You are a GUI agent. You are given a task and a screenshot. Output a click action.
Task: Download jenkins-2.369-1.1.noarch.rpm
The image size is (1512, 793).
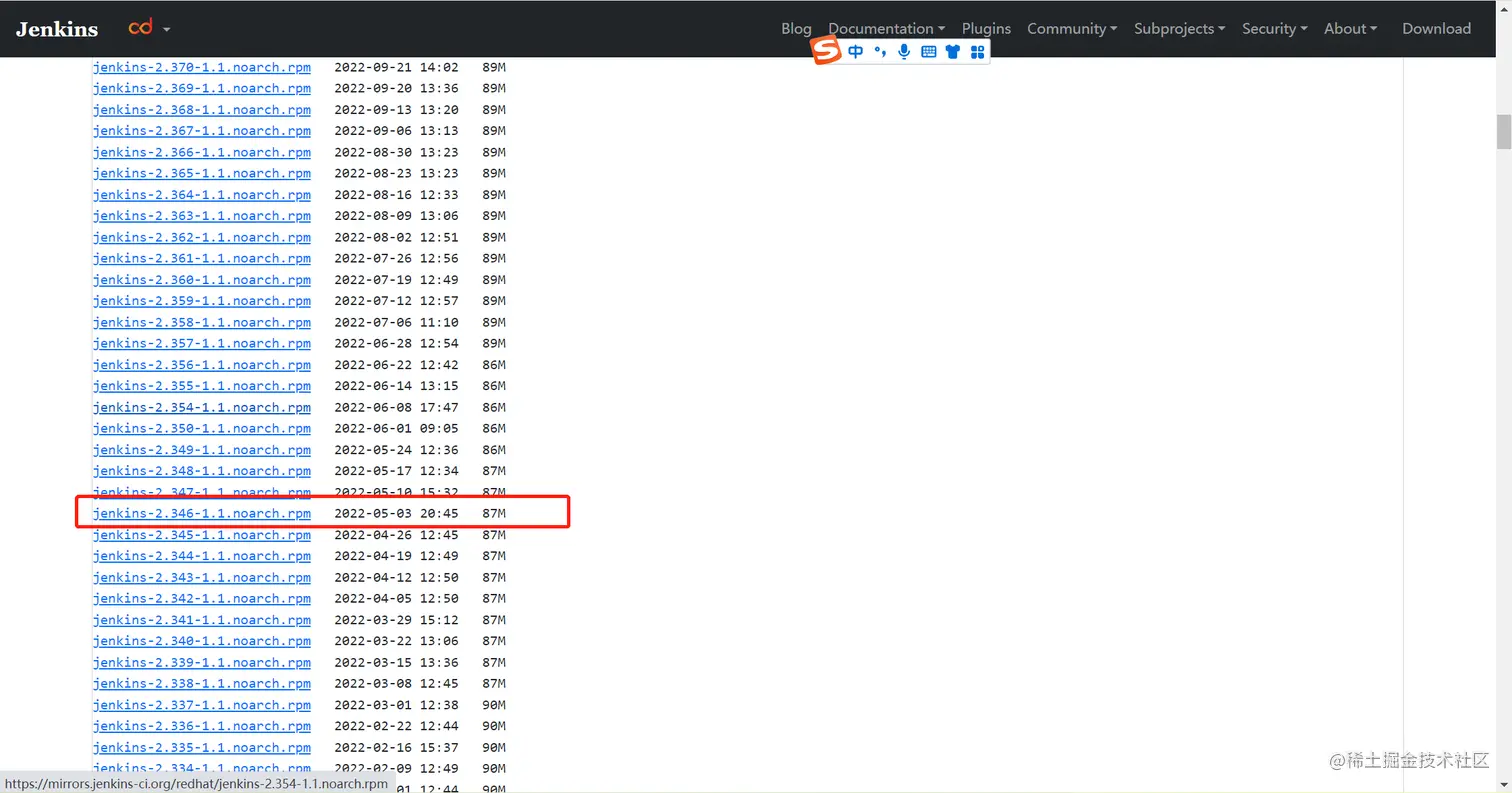click(202, 88)
